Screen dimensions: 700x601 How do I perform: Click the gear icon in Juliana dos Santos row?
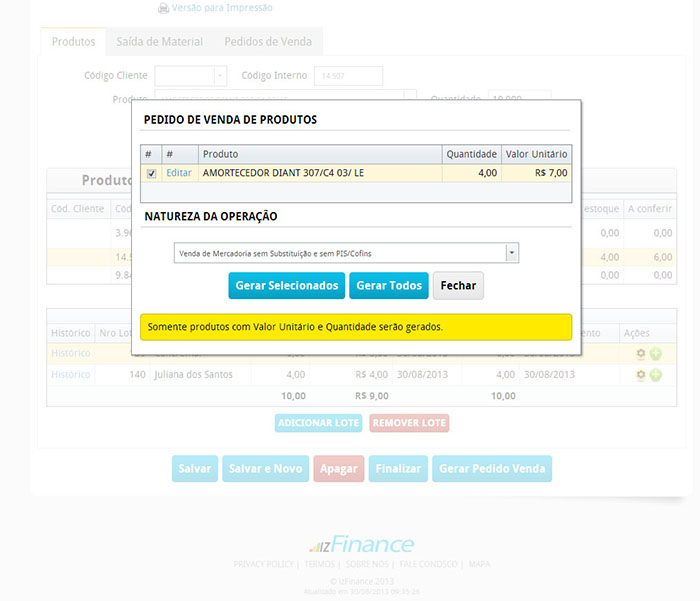pos(641,375)
